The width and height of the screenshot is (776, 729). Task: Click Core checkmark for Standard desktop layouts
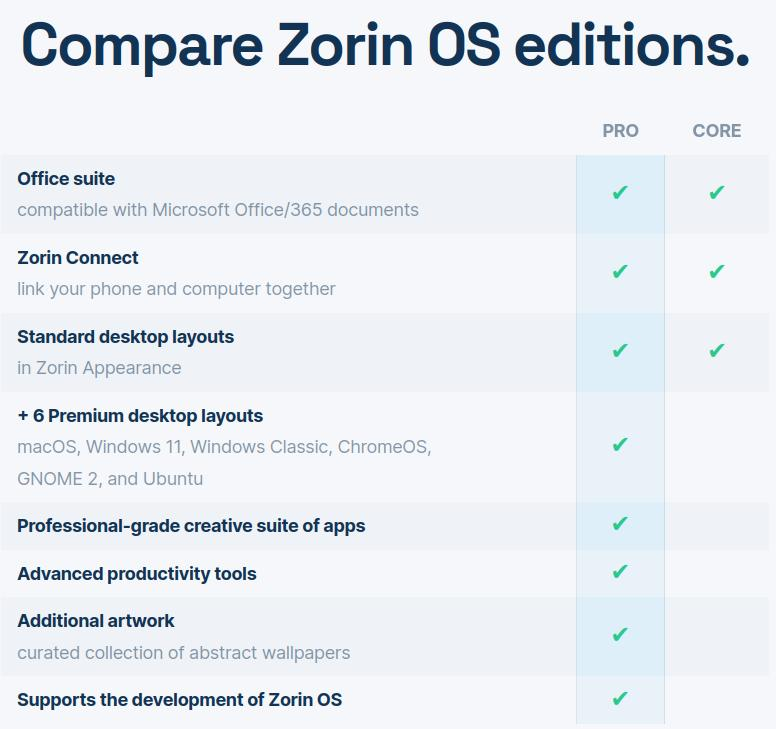(717, 350)
